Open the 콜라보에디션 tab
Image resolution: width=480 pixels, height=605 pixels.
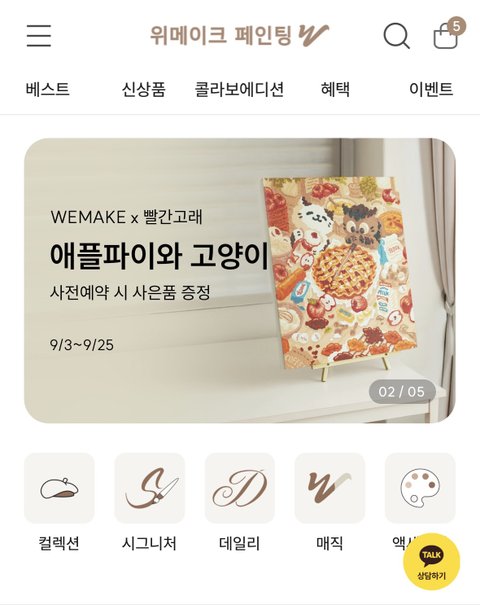[239, 89]
